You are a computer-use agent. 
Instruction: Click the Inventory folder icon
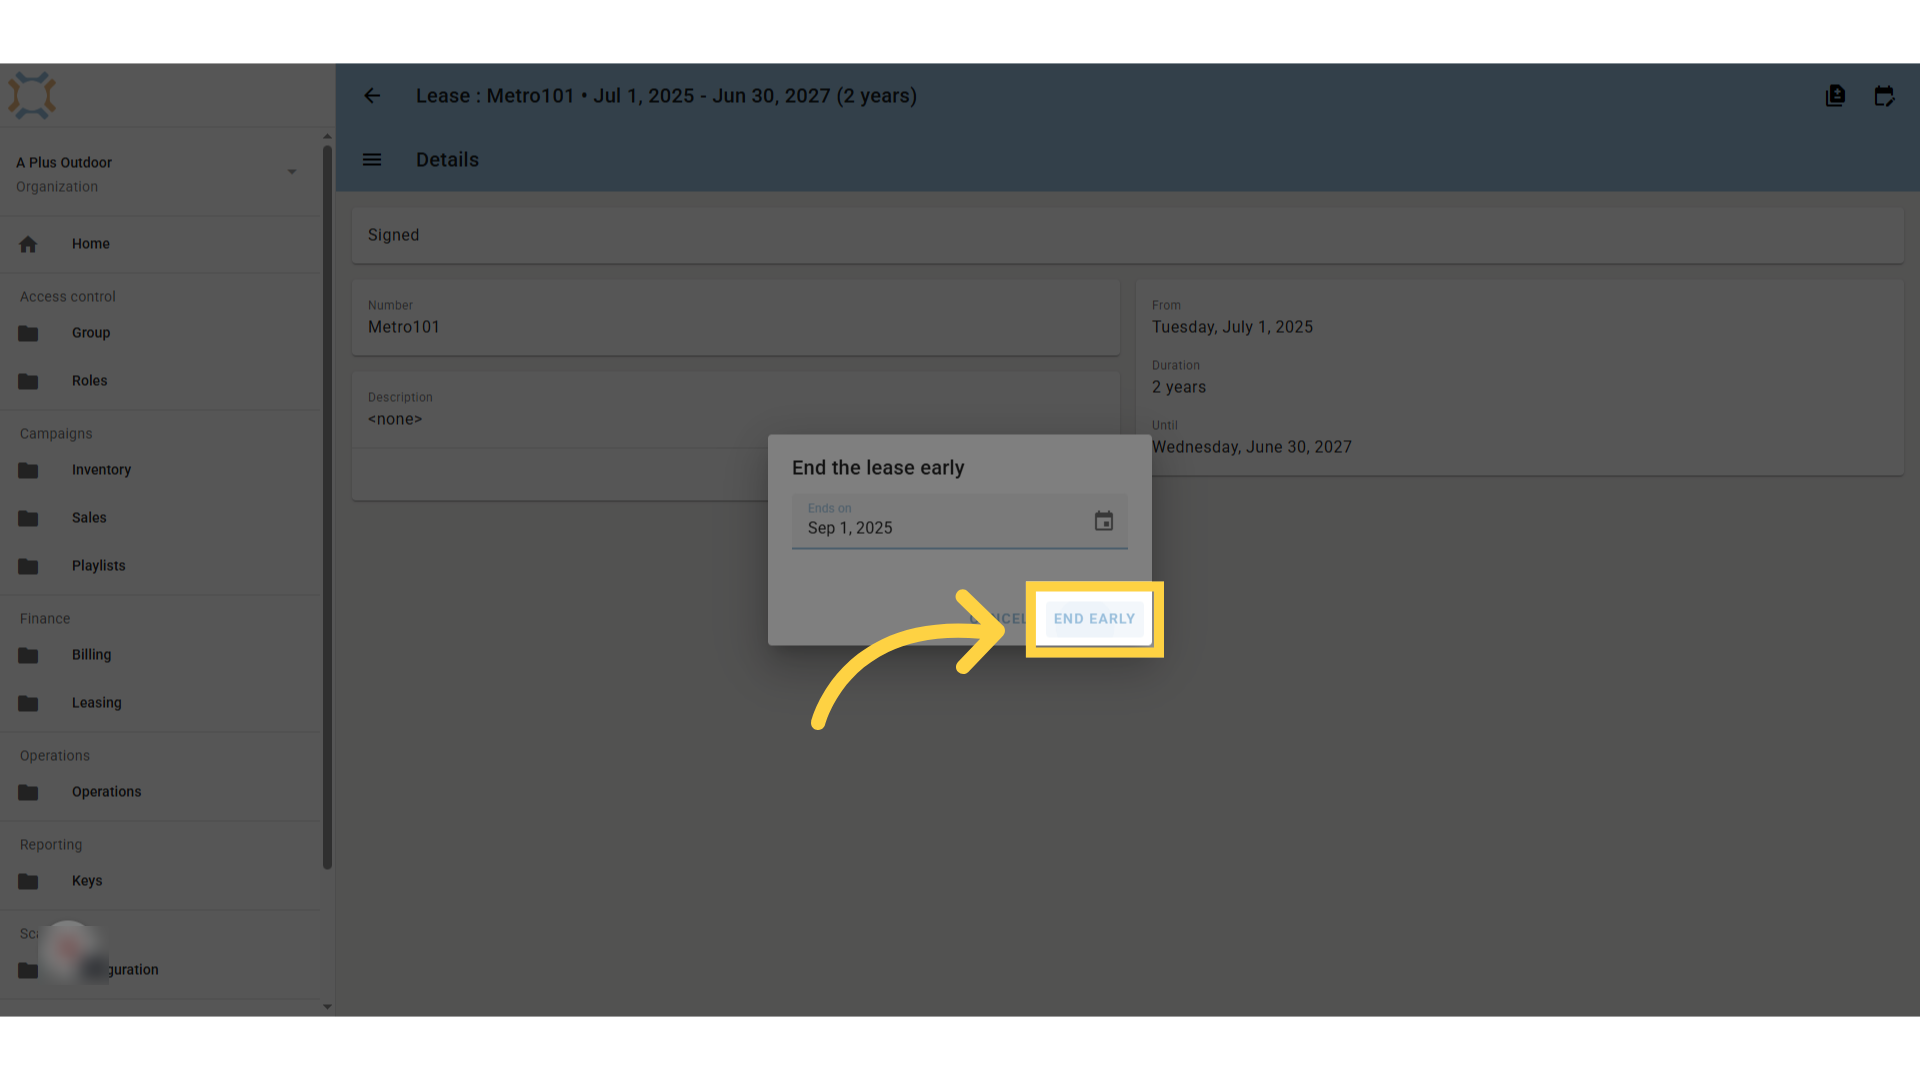point(28,470)
